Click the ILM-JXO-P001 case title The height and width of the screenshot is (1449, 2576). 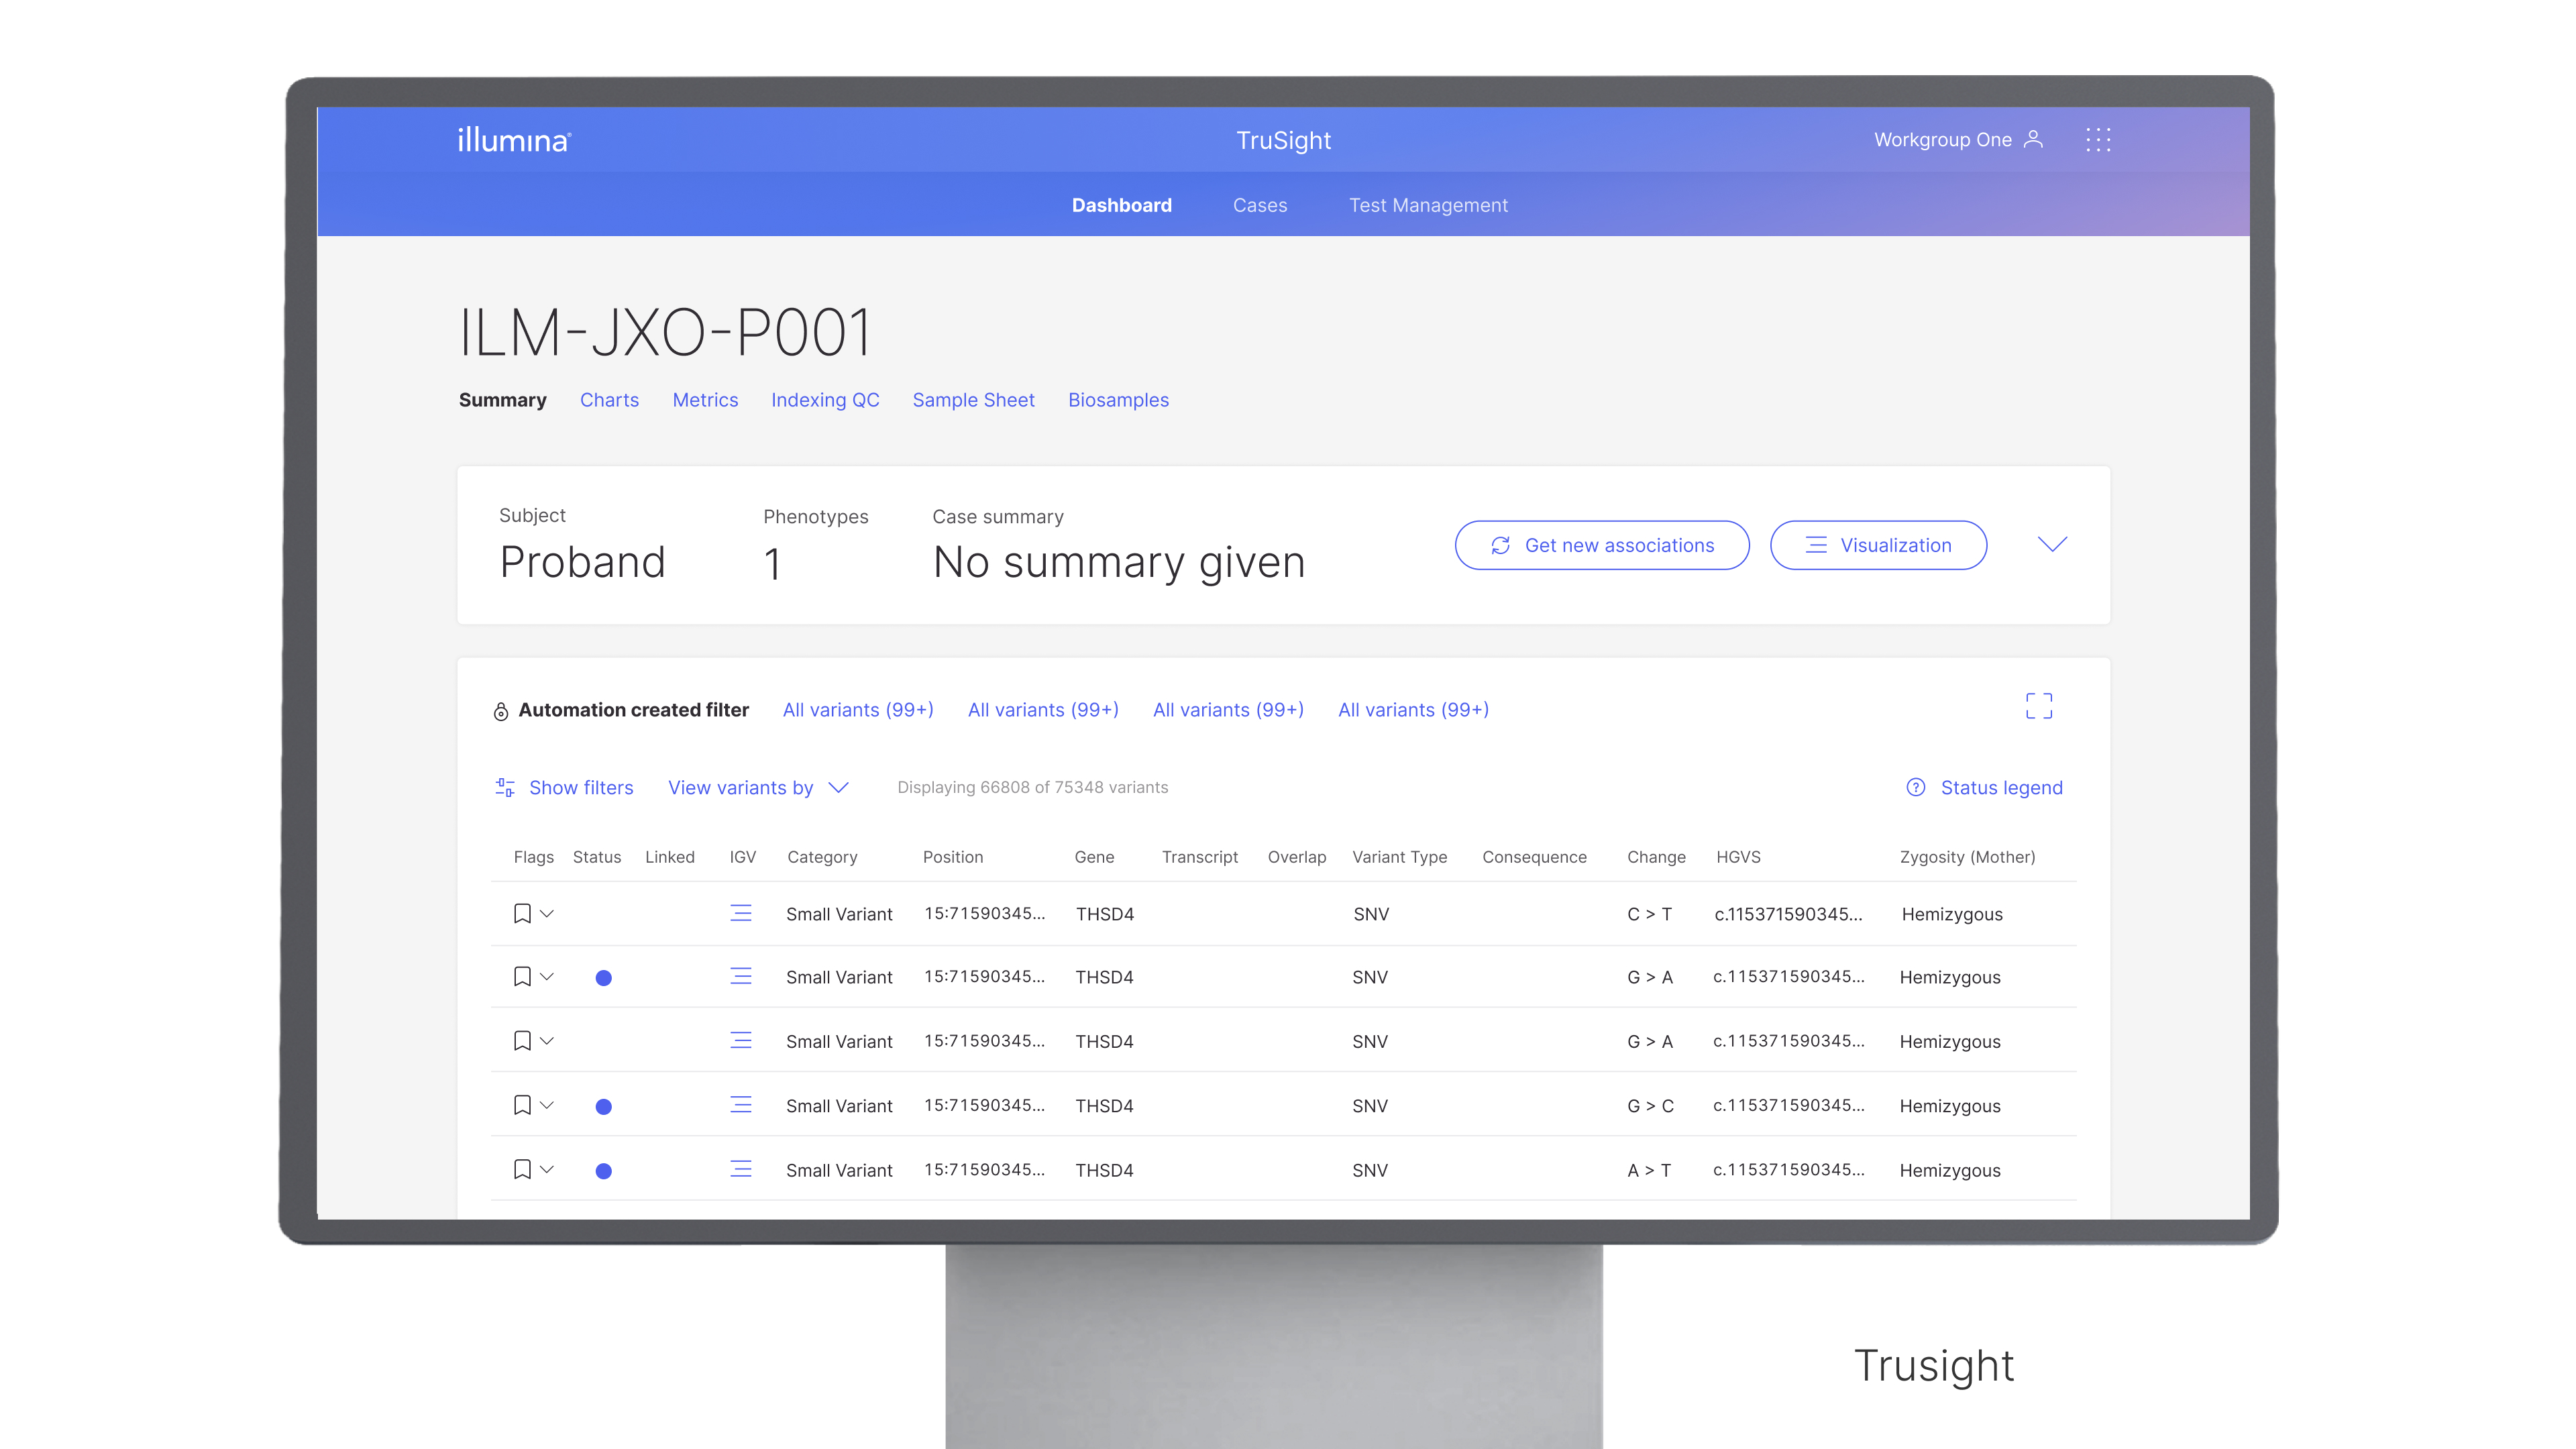coord(665,333)
